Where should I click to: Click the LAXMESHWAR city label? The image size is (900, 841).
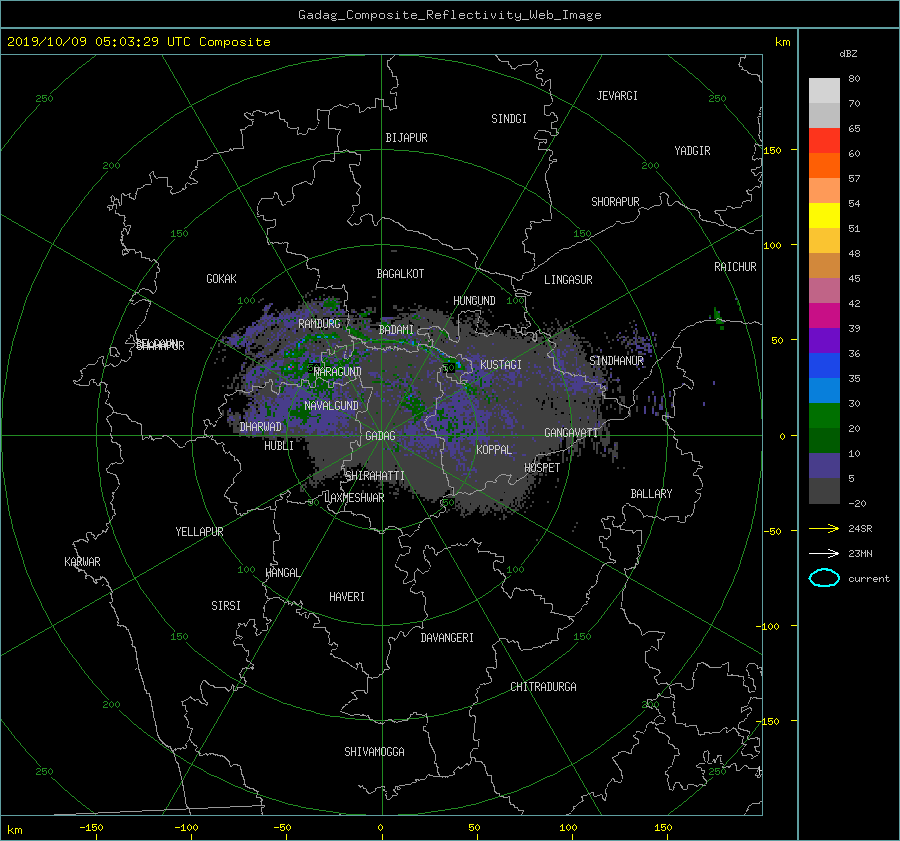click(354, 498)
